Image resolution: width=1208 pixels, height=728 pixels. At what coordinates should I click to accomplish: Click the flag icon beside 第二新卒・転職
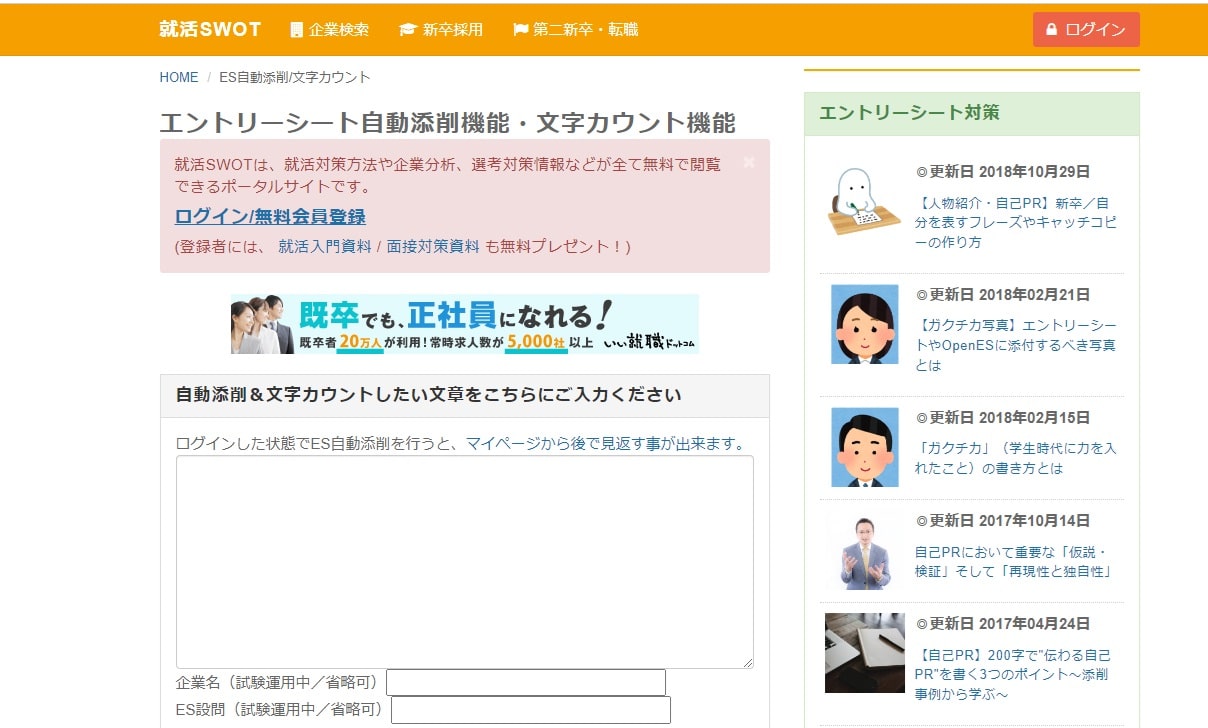520,30
